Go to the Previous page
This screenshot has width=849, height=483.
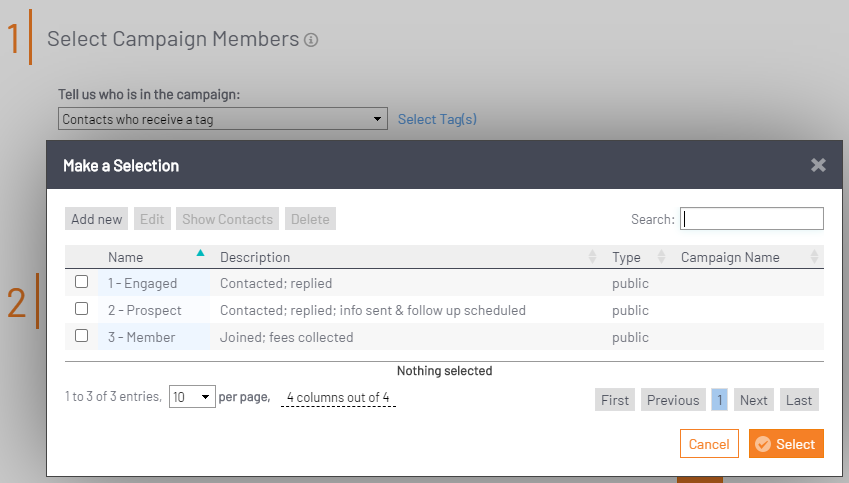673,400
